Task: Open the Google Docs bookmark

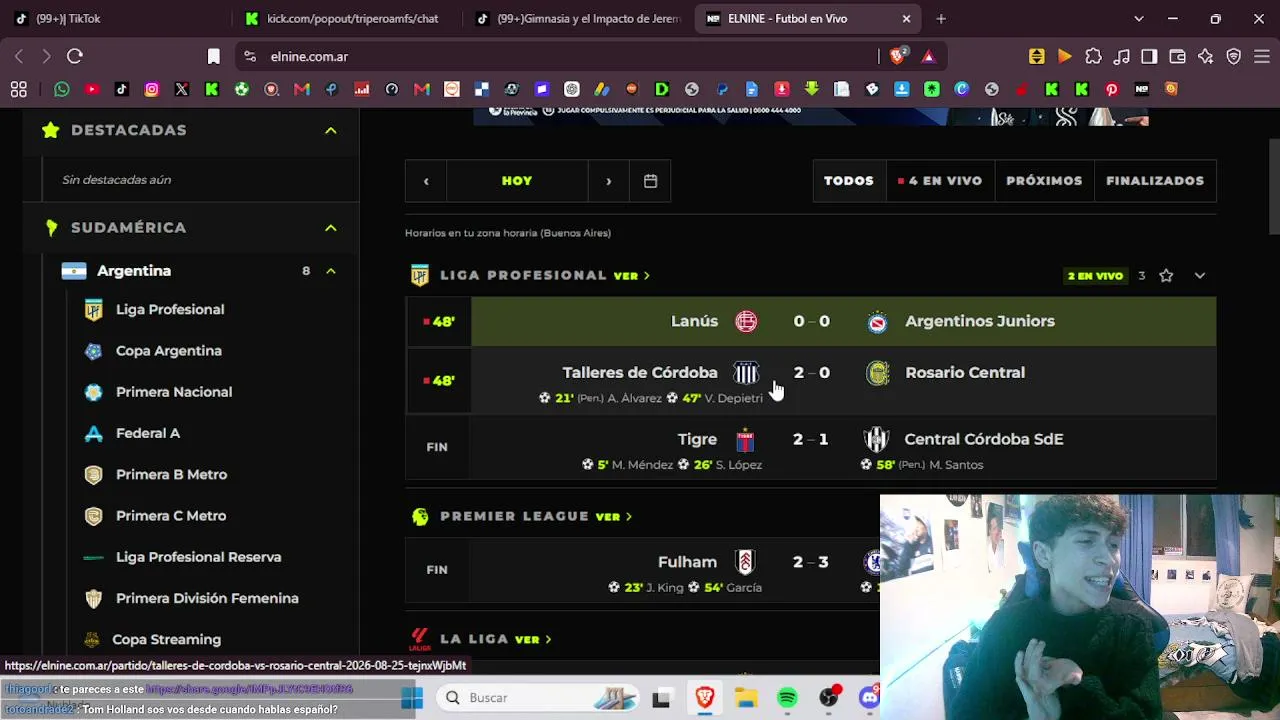Action: tap(752, 89)
